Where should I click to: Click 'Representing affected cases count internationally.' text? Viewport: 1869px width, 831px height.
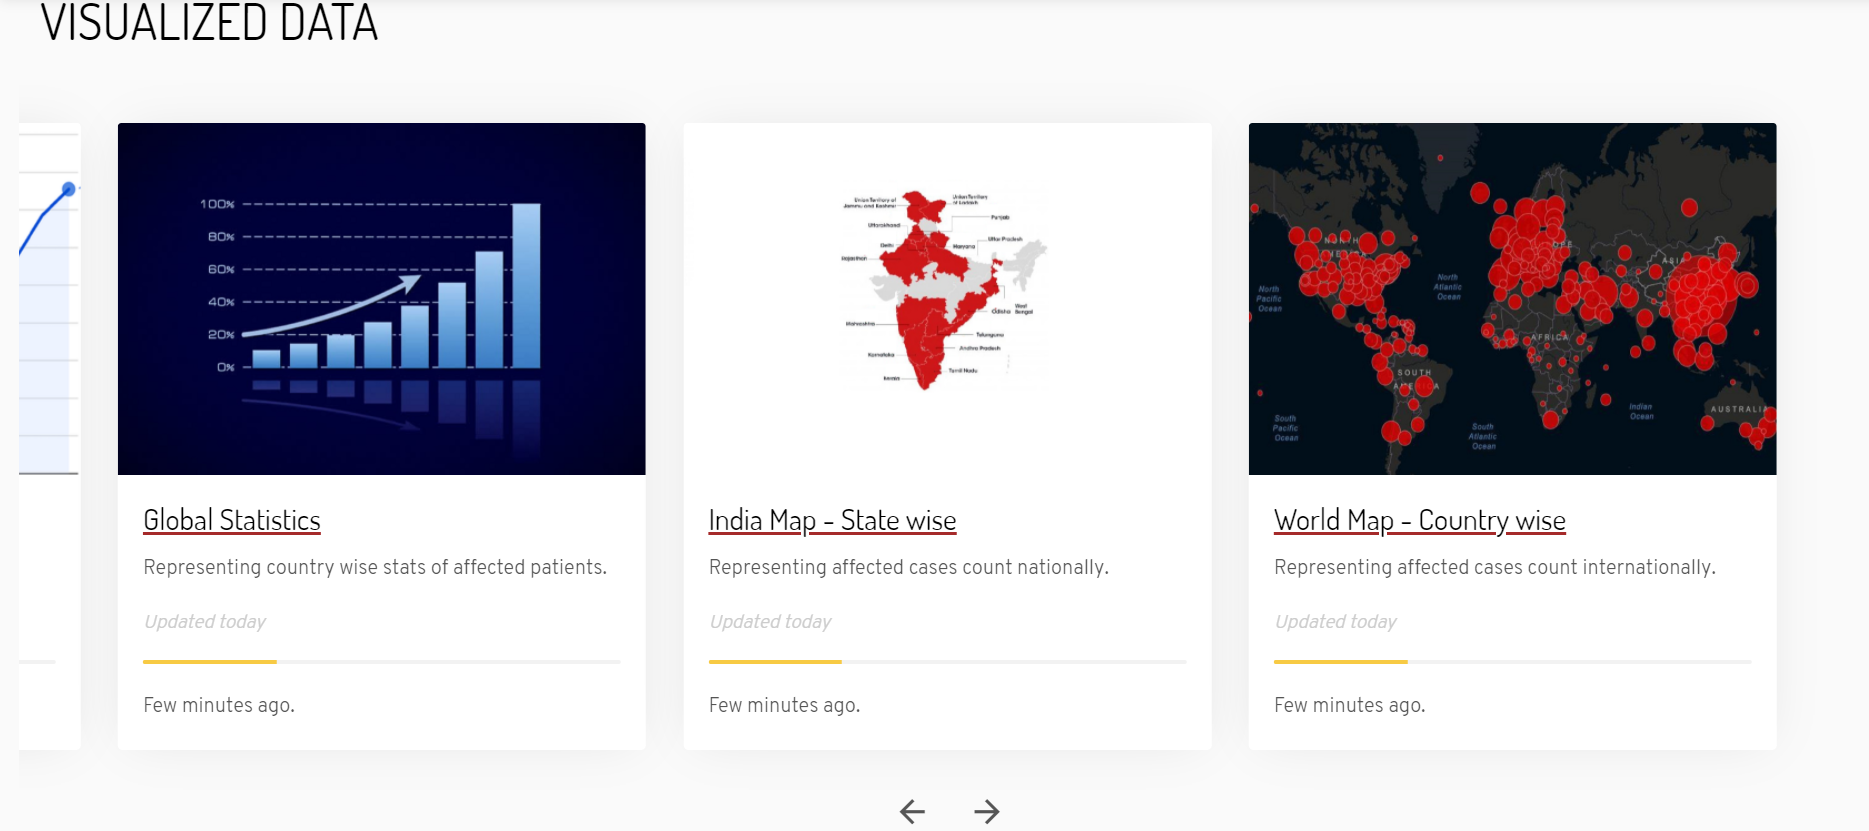[x=1495, y=567]
